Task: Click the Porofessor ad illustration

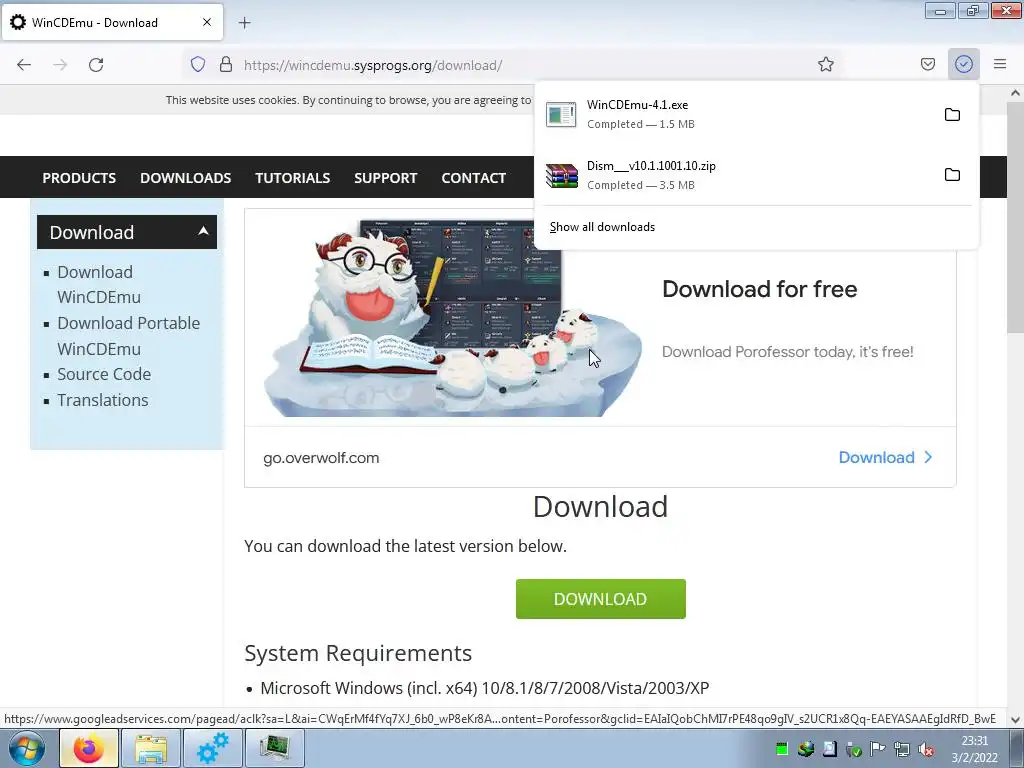Action: [x=453, y=318]
